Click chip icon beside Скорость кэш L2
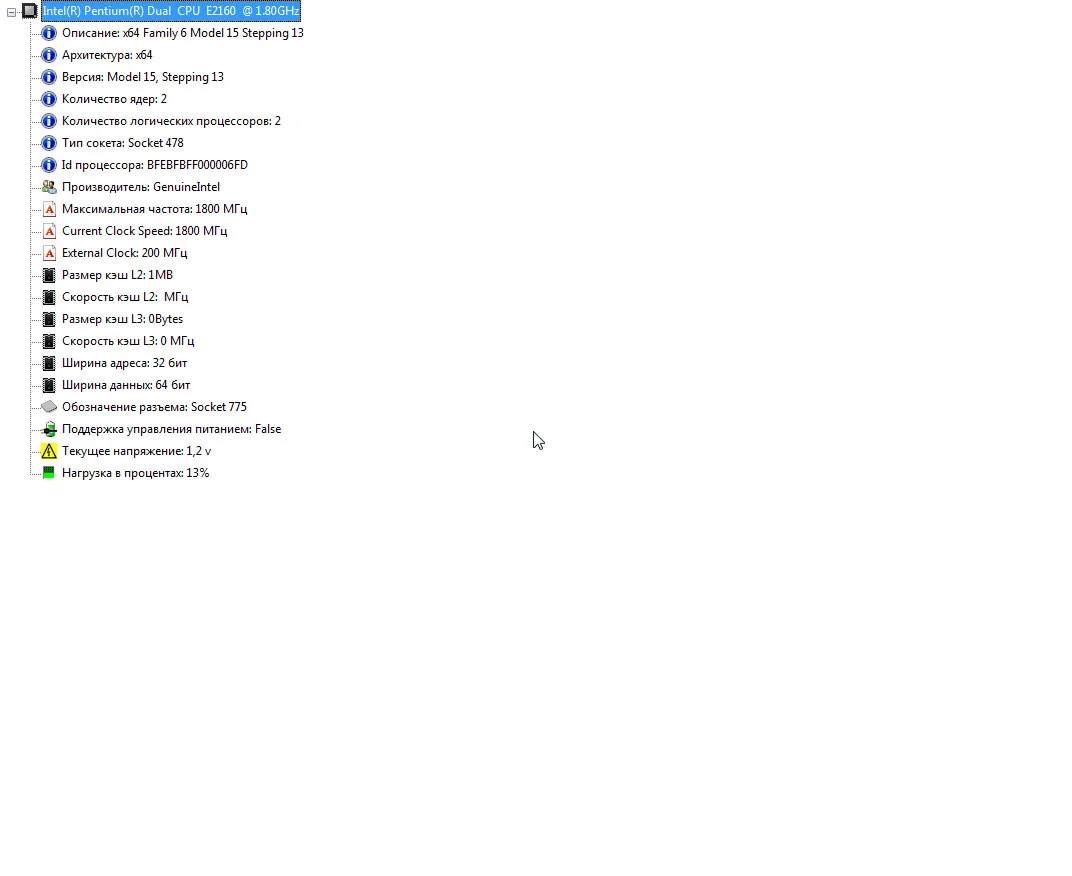Screen dimensions: 1072x876 tap(49, 297)
